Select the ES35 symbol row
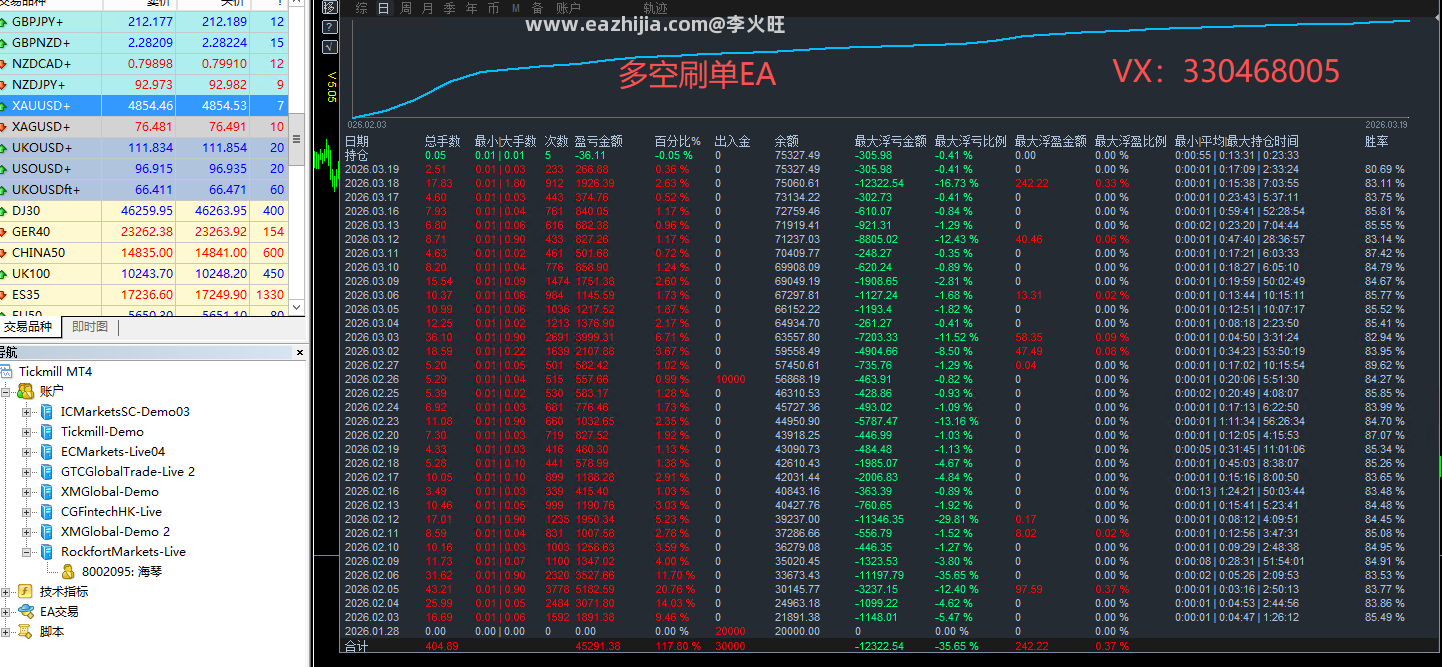The image size is (1442, 667). 145,295
